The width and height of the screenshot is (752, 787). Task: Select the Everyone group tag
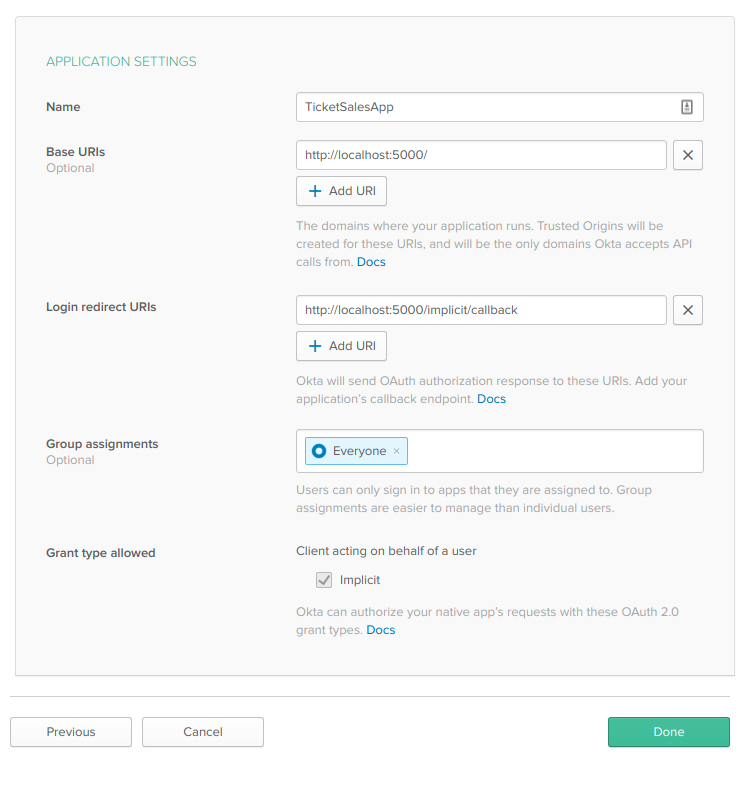[x=359, y=451]
